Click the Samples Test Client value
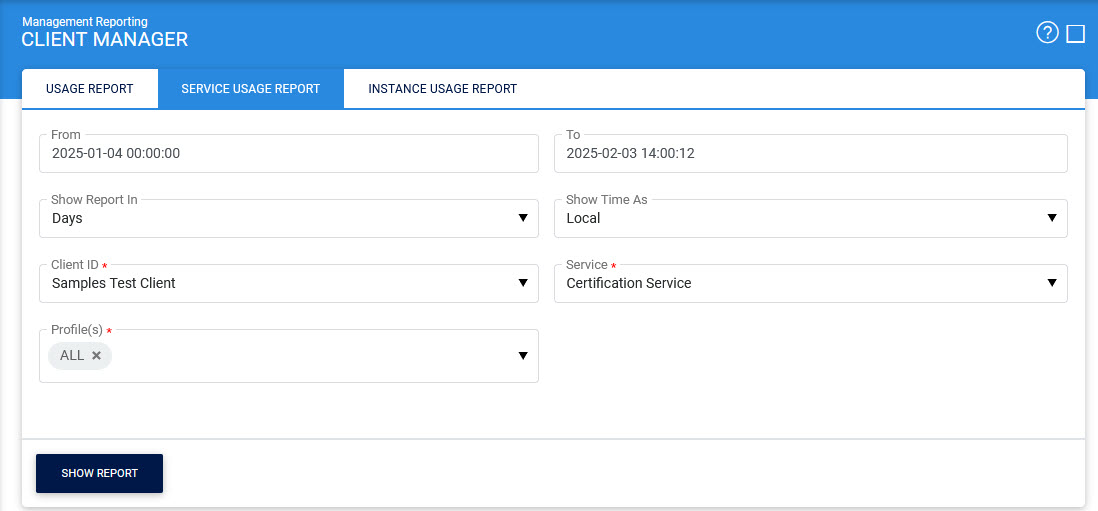 [114, 283]
